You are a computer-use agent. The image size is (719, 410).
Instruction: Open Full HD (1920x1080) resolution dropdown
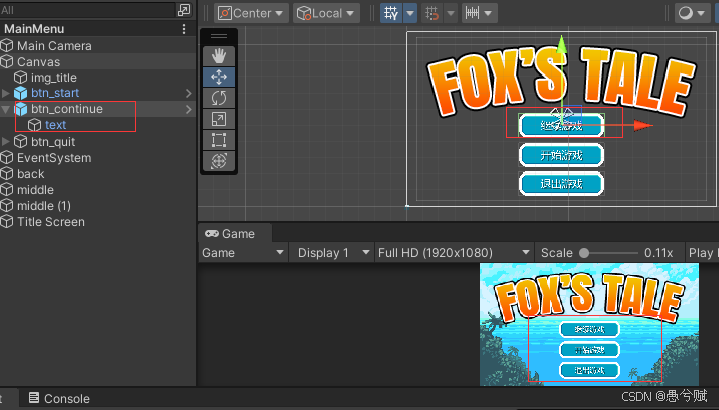pyautogui.click(x=454, y=253)
